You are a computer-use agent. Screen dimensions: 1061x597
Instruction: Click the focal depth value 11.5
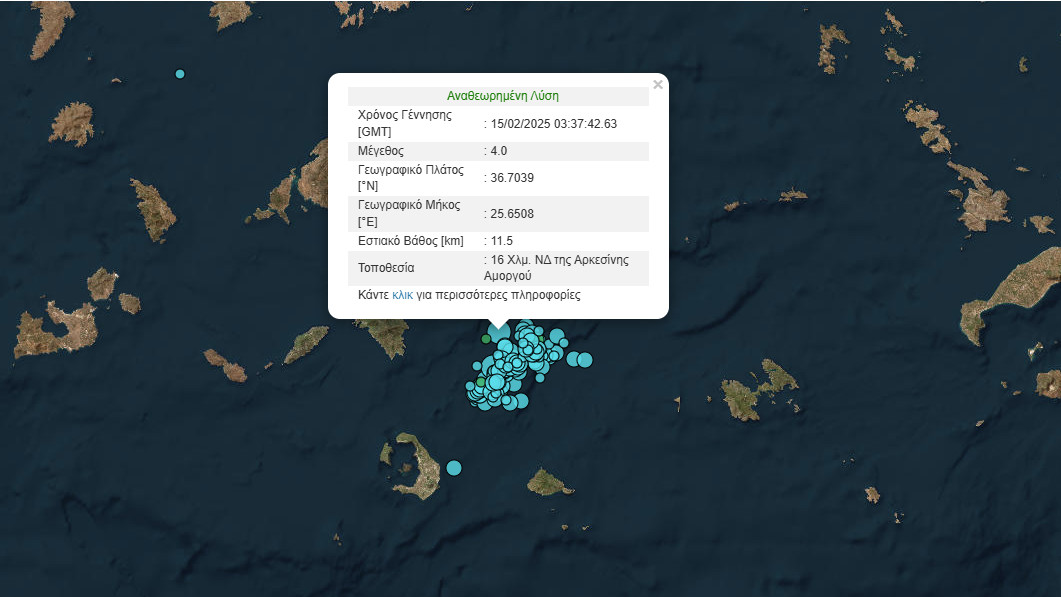[500, 241]
